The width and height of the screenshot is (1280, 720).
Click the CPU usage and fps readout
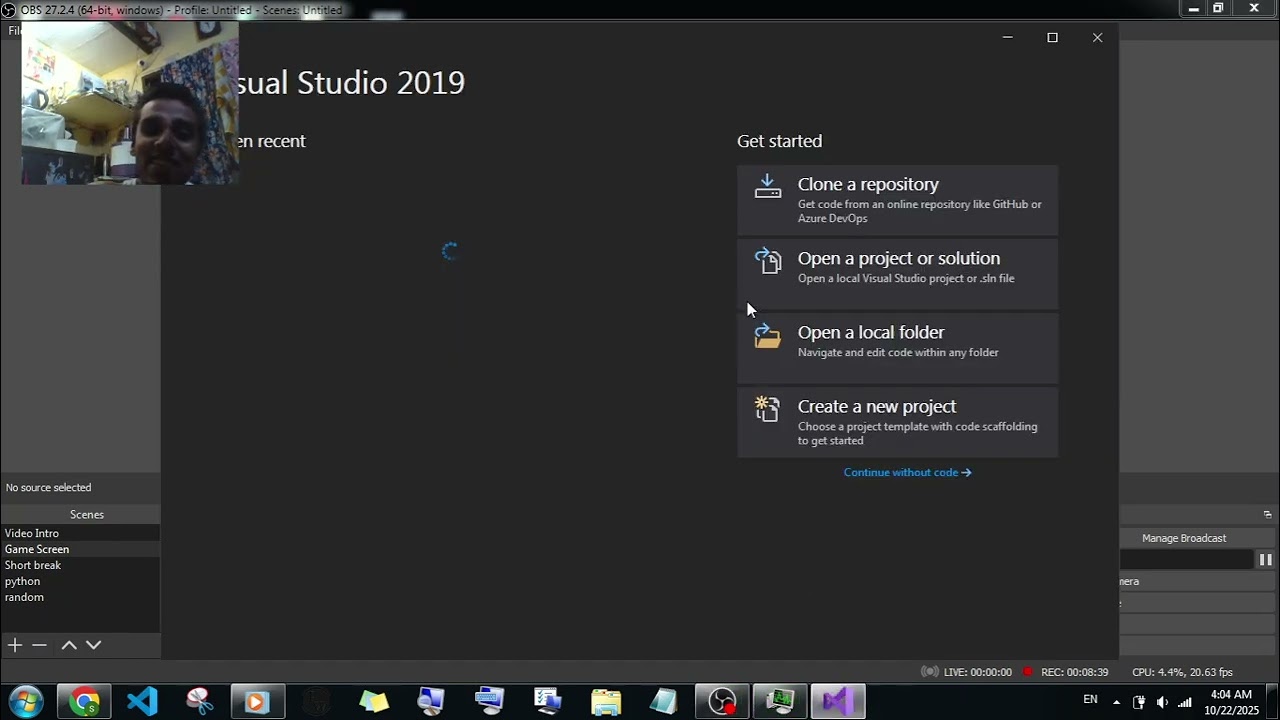tap(1182, 672)
